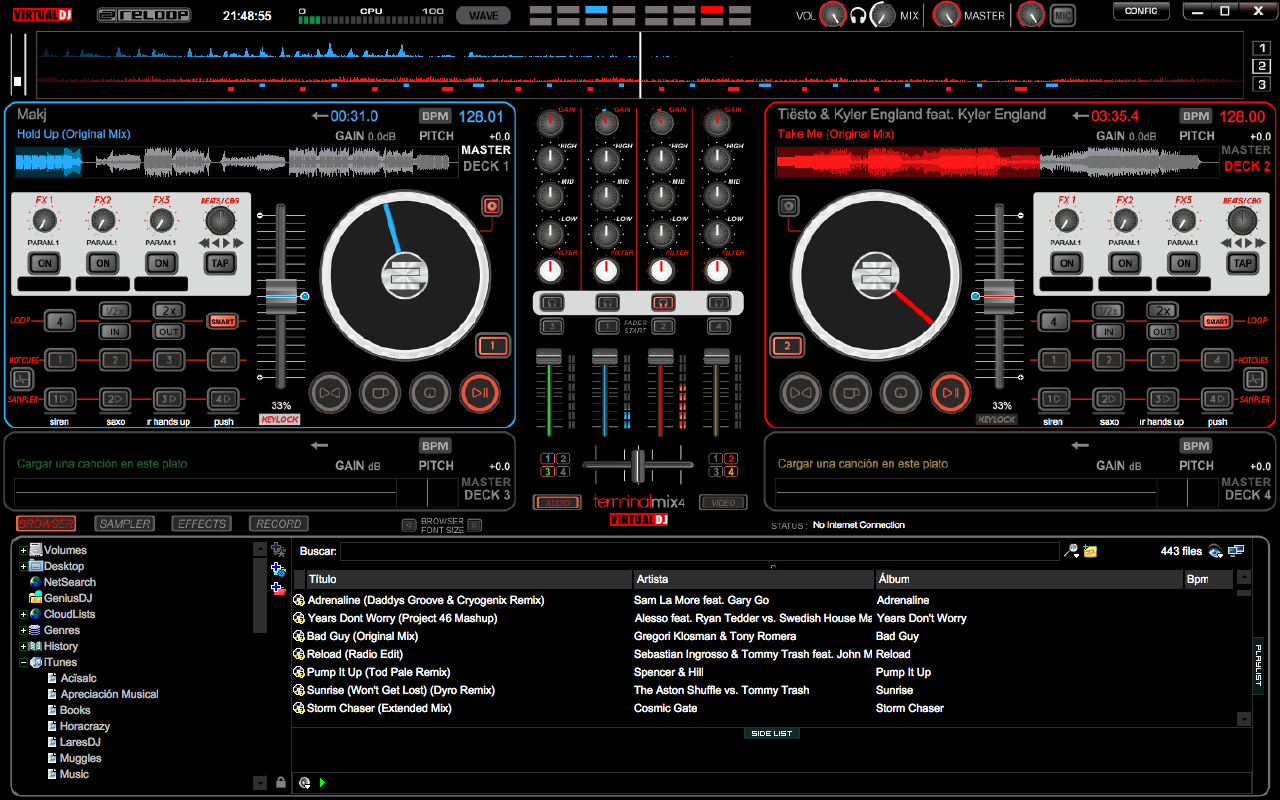This screenshot has height=800, width=1280.
Task: Click the lock icon under the folder tree
Action: coord(281,782)
